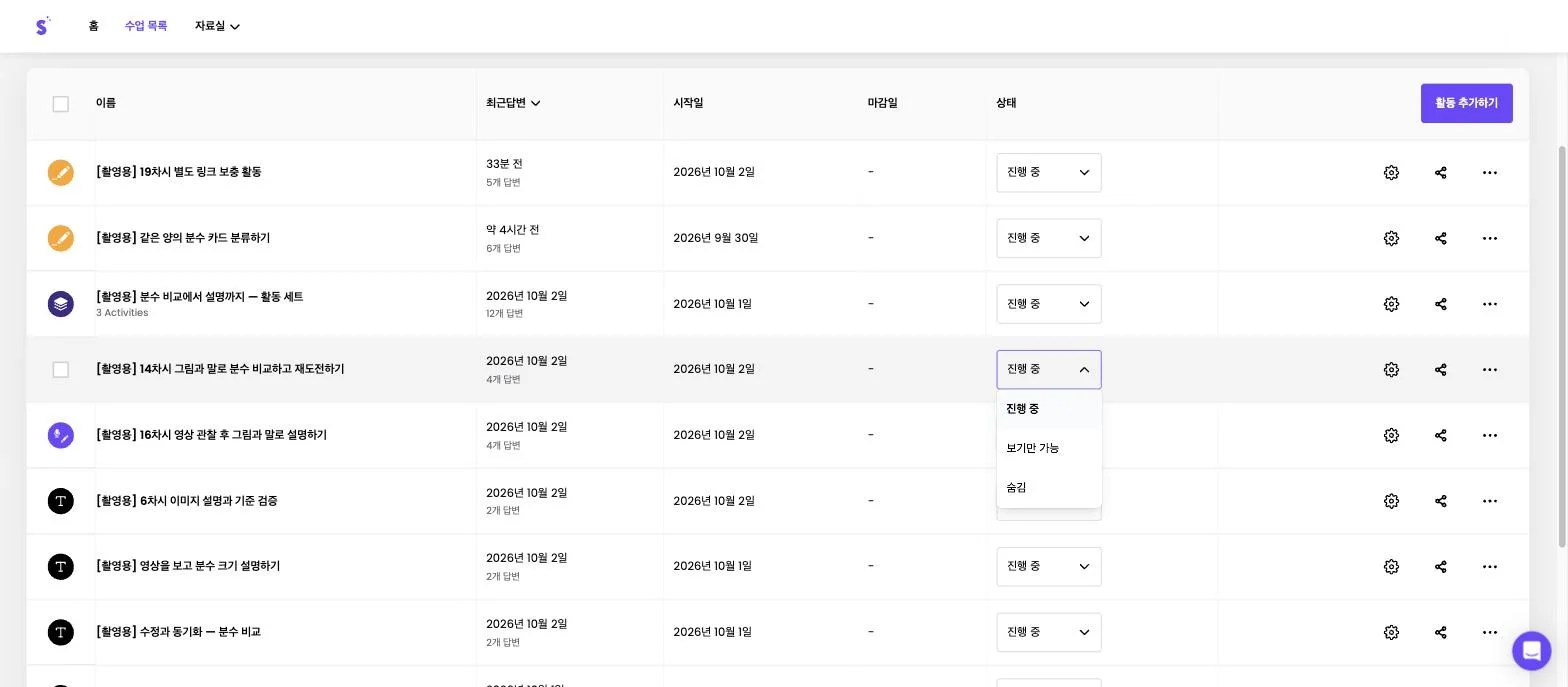Click the '2026년 9월 30일' start date cell

tap(716, 238)
